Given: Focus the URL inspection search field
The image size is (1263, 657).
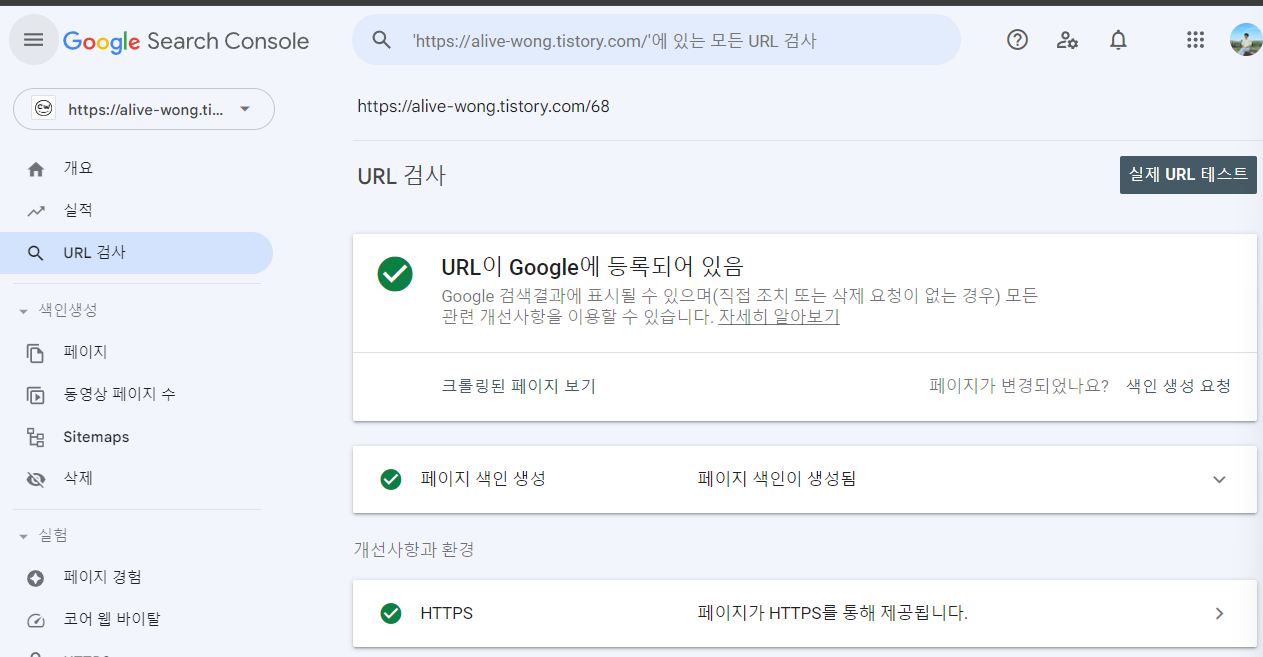Looking at the screenshot, I should 656,40.
